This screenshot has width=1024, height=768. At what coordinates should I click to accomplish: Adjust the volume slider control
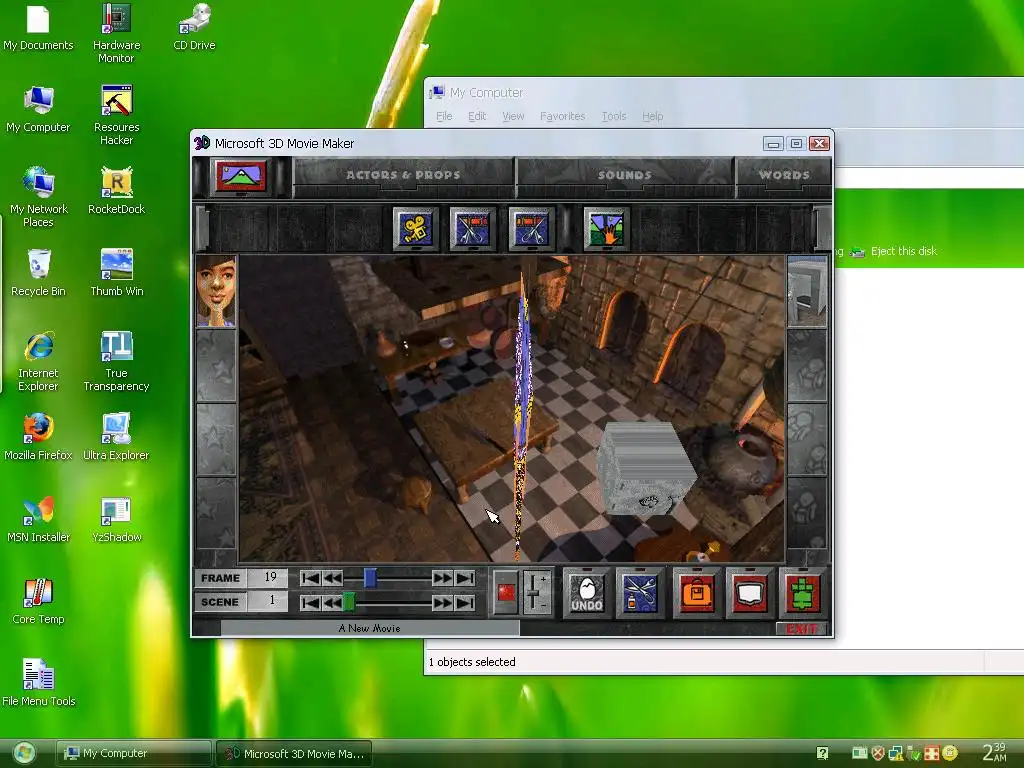pos(537,592)
